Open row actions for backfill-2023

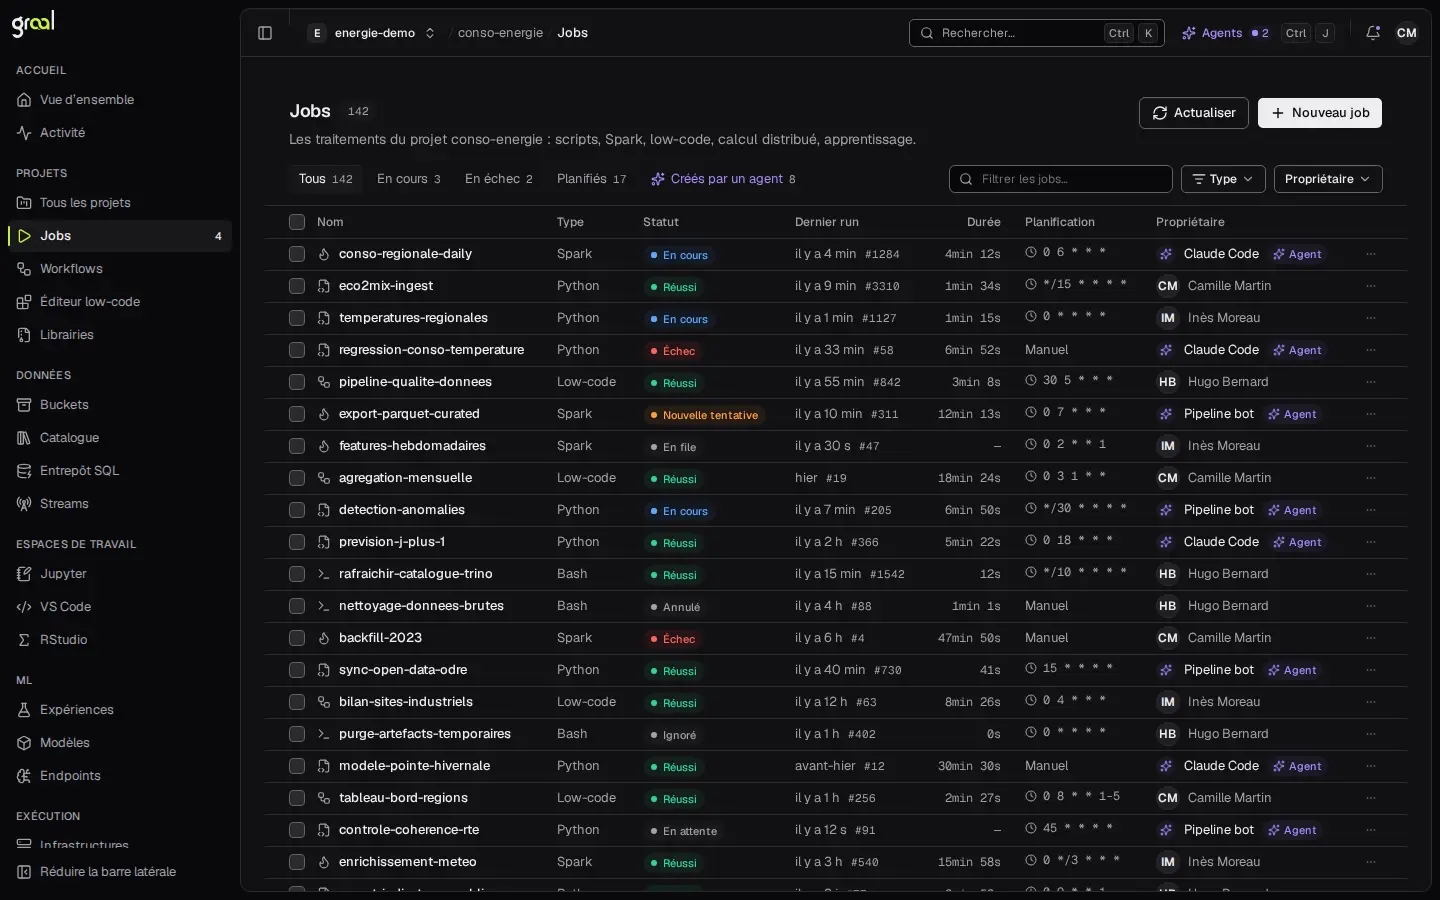click(1371, 638)
